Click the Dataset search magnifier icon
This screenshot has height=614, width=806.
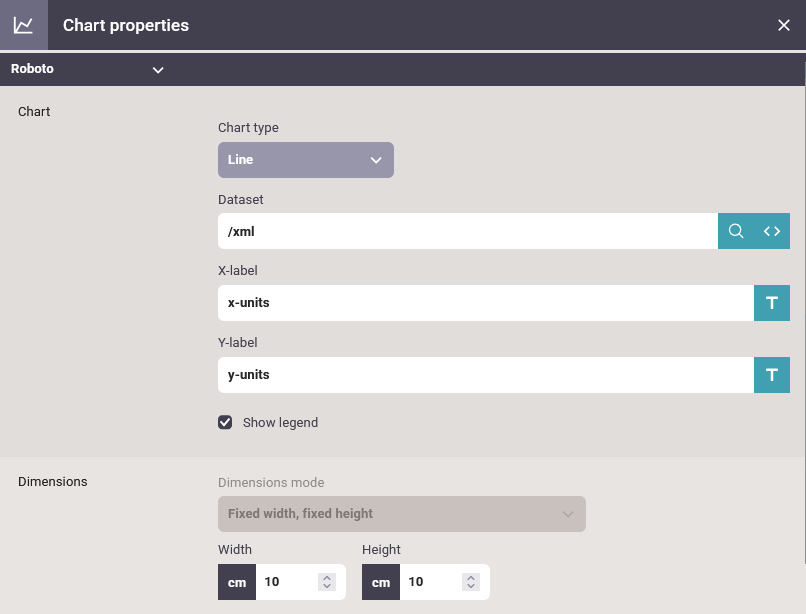(x=736, y=231)
